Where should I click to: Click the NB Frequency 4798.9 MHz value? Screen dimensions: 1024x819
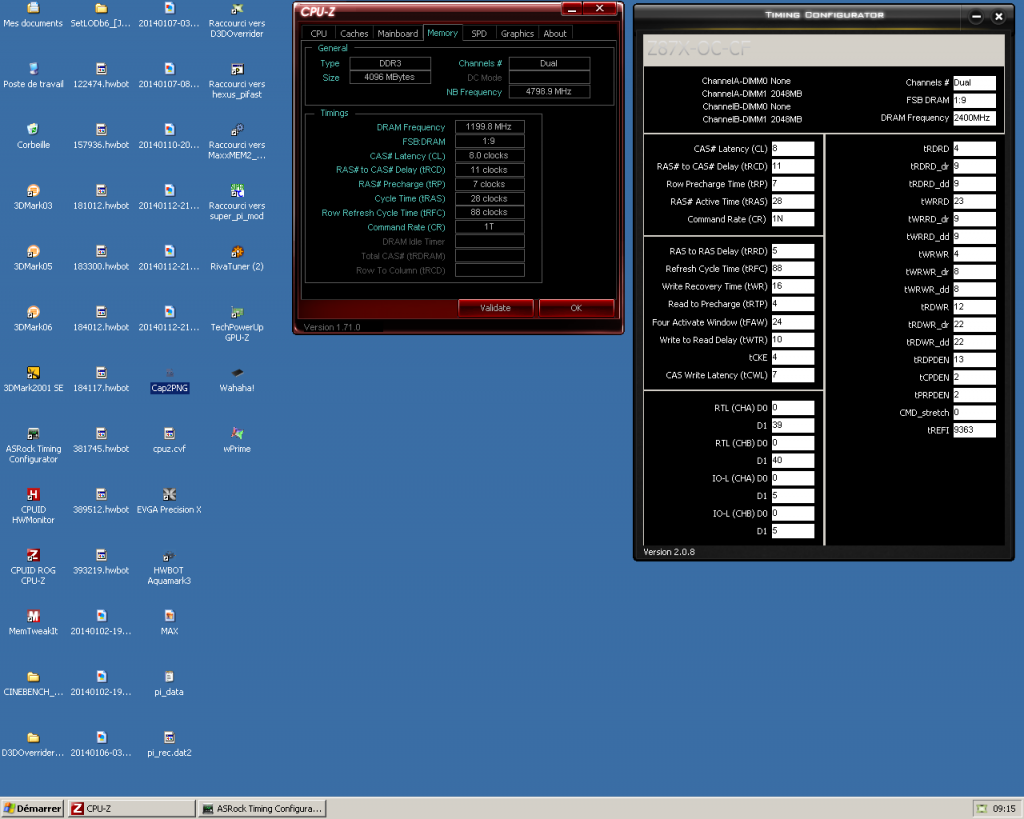point(549,91)
